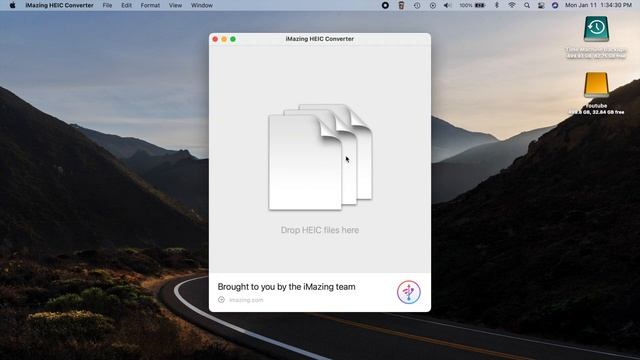The image size is (640, 360).
Task: Open the Bluetooth menu bar icon
Action: pyautogui.click(x=497, y=5)
